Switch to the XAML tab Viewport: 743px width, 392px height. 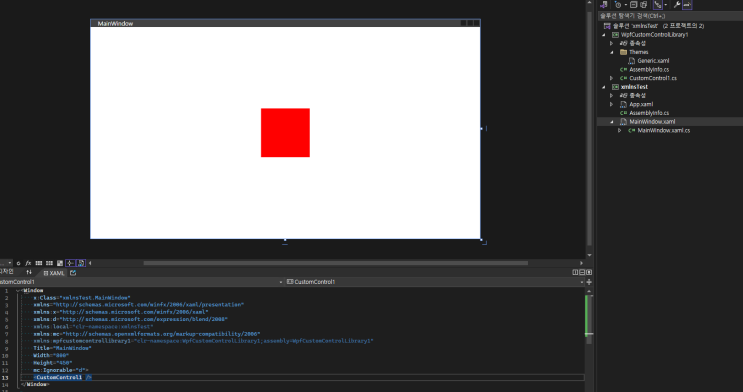(x=54, y=273)
